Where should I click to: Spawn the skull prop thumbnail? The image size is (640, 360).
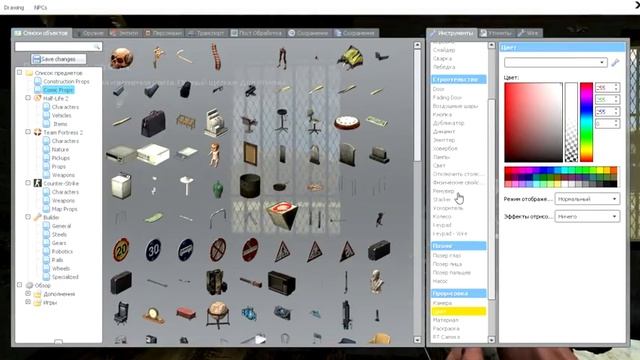click(x=122, y=58)
